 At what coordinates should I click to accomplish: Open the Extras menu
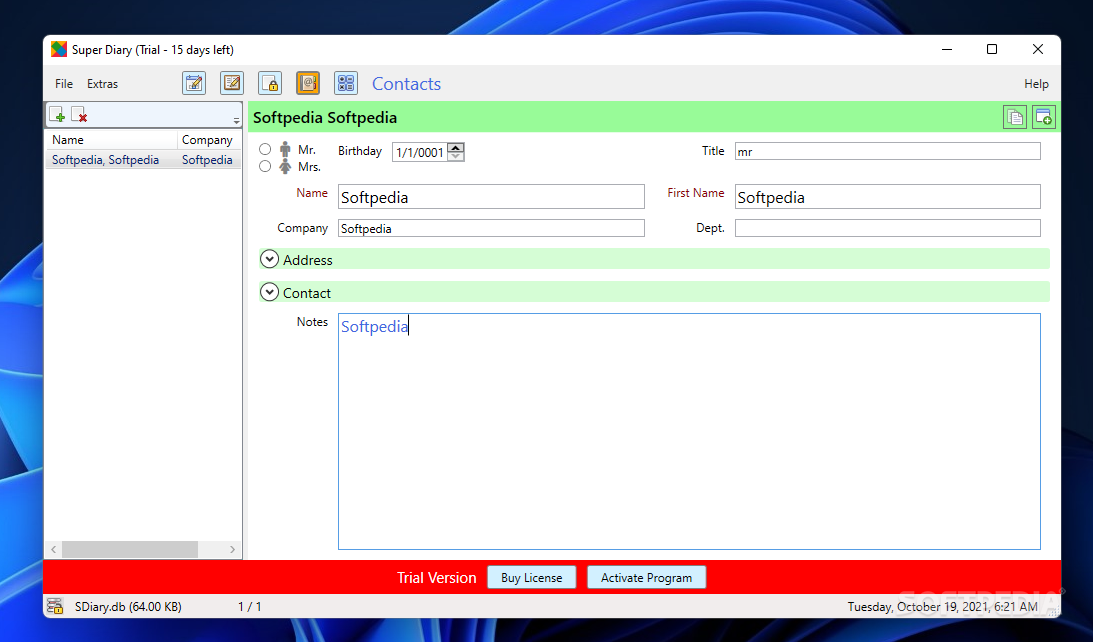click(102, 84)
